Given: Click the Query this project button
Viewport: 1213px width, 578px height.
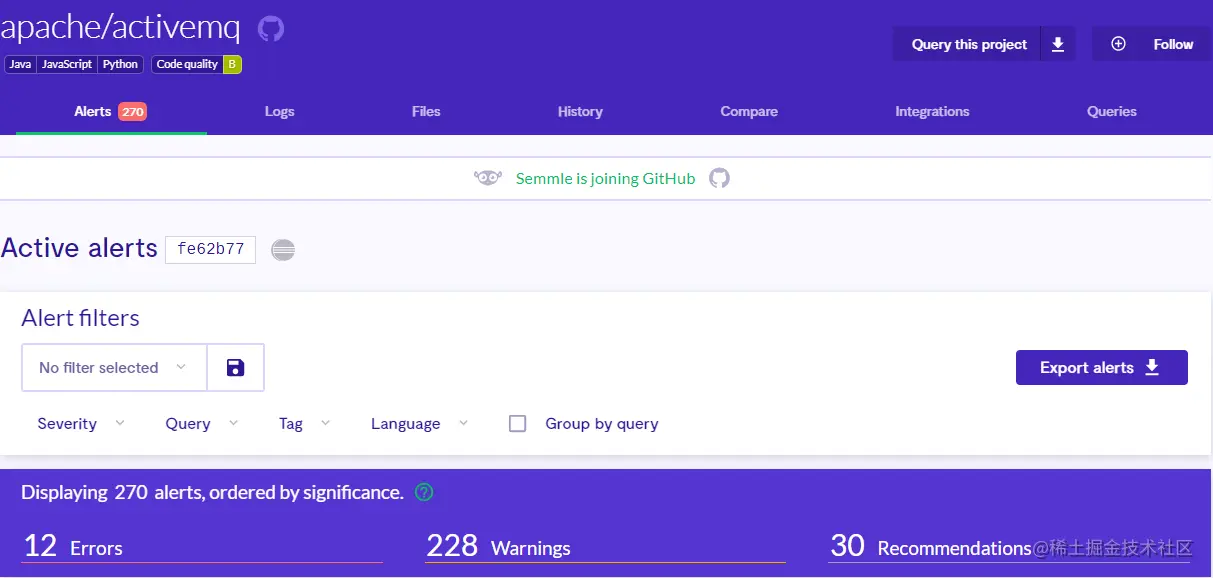Looking at the screenshot, I should 969,44.
